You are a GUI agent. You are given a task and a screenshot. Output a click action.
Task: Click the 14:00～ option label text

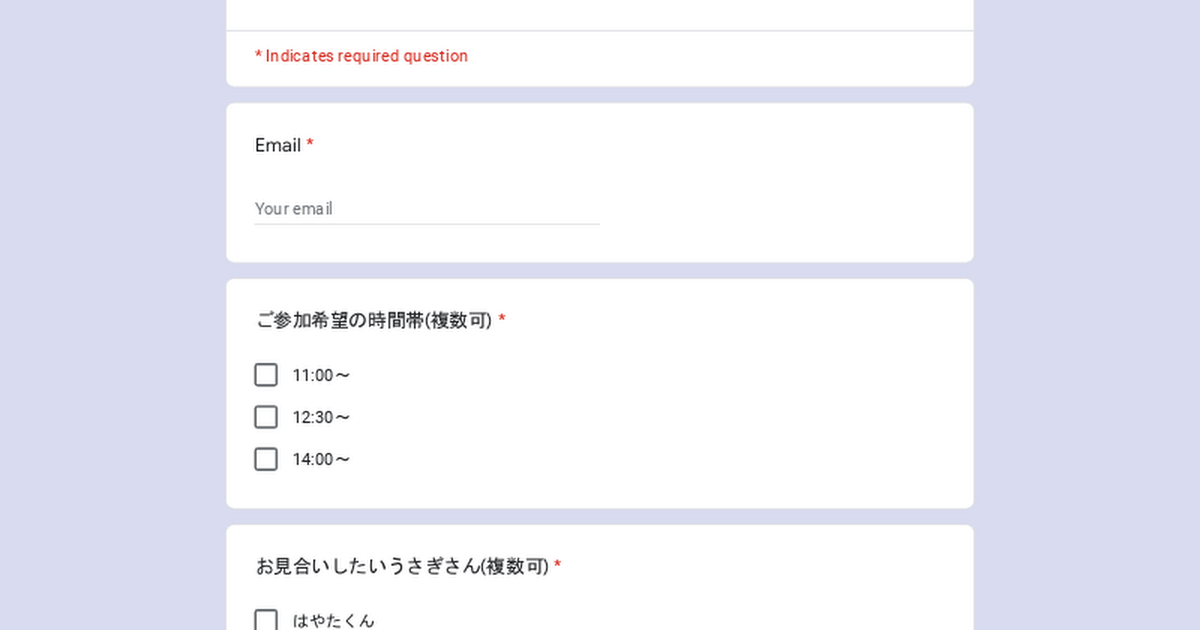(x=321, y=460)
